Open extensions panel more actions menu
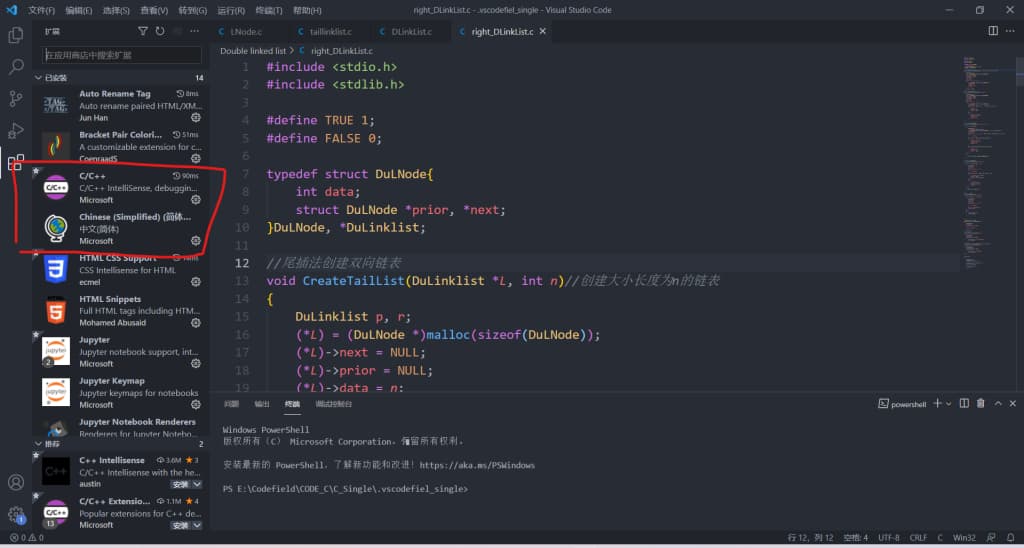Screen dimensions: 1024x548 pos(195,31)
